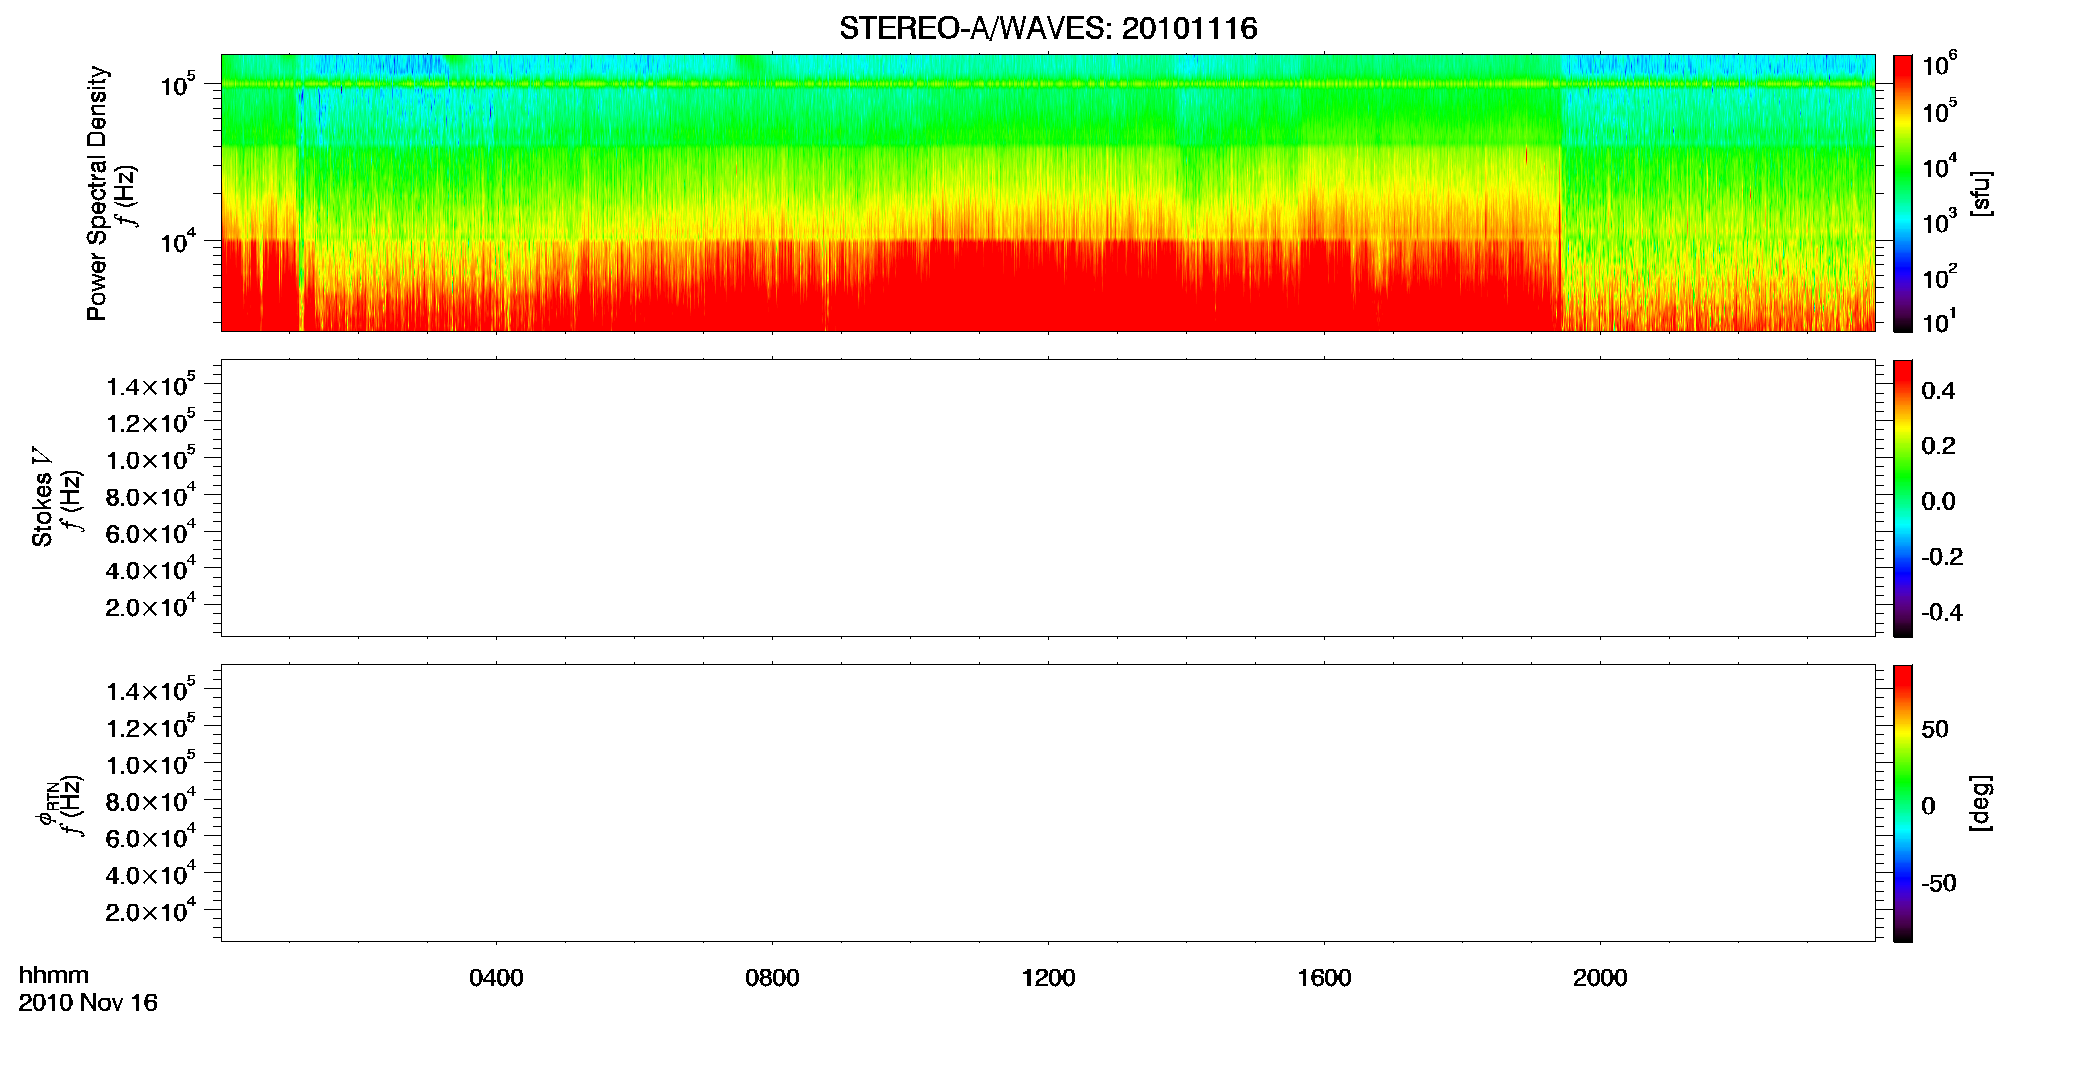Click the Stokes V axis label
This screenshot has width=2096, height=1080.
click(42, 497)
